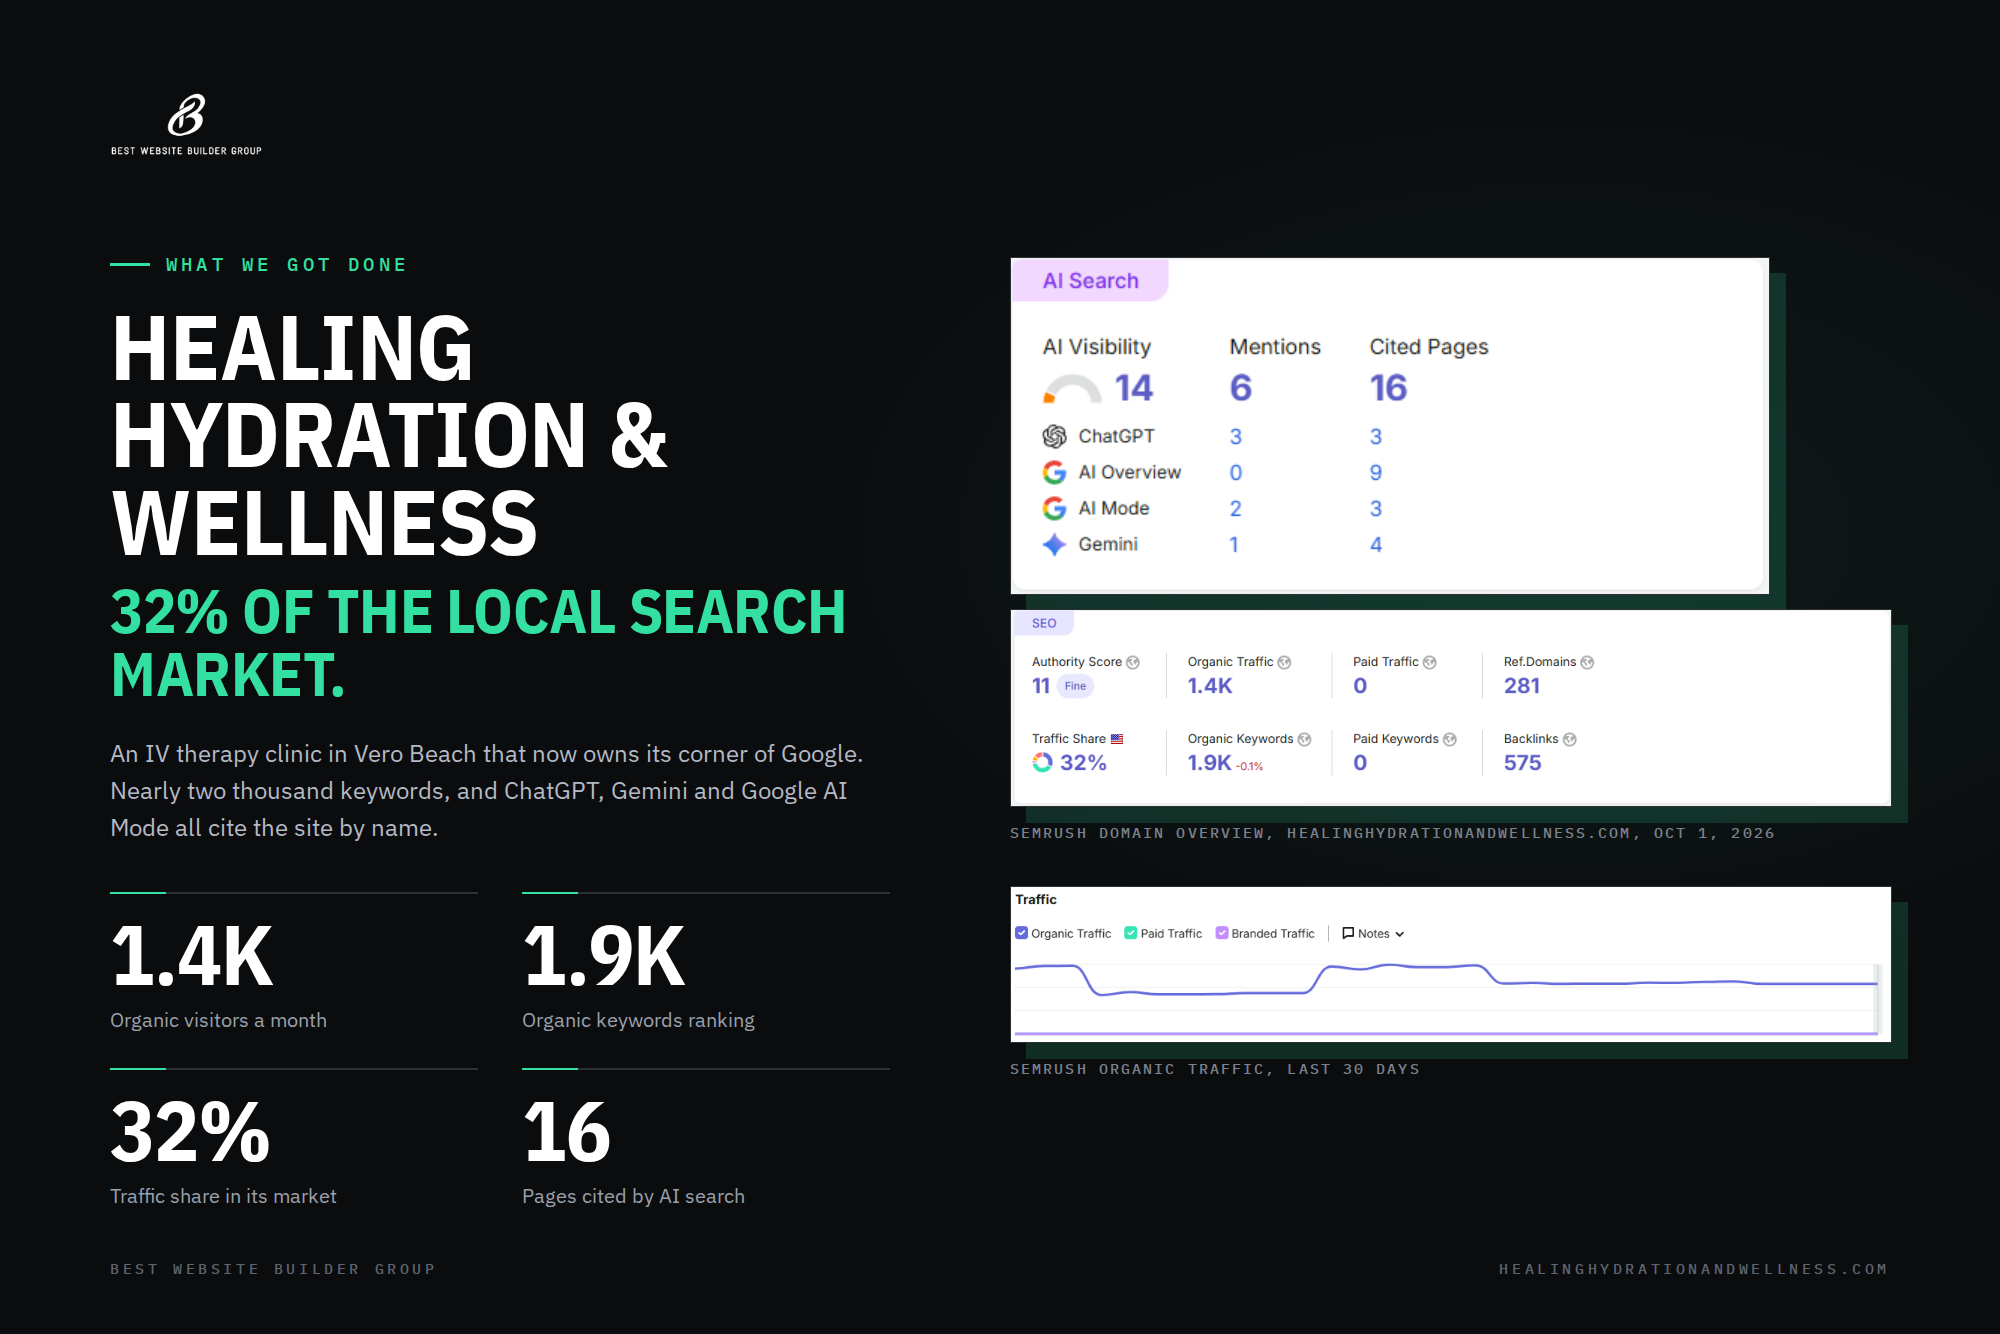Click the info icon beside Authority Score
The image size is (2000, 1334).
pyautogui.click(x=1133, y=662)
